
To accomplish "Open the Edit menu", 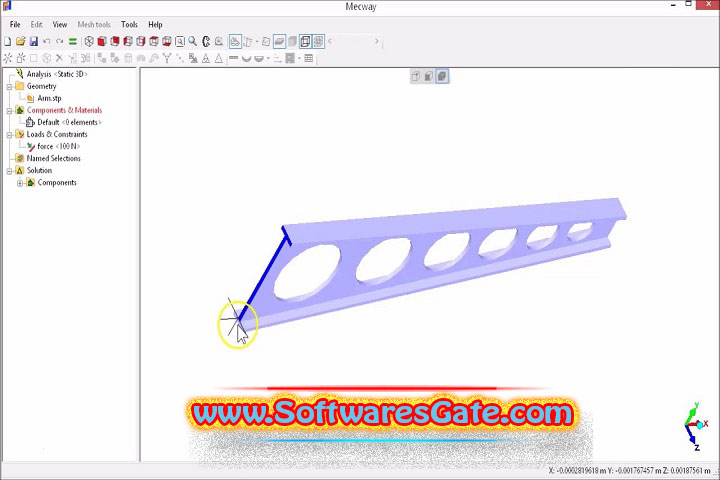I will point(36,24).
